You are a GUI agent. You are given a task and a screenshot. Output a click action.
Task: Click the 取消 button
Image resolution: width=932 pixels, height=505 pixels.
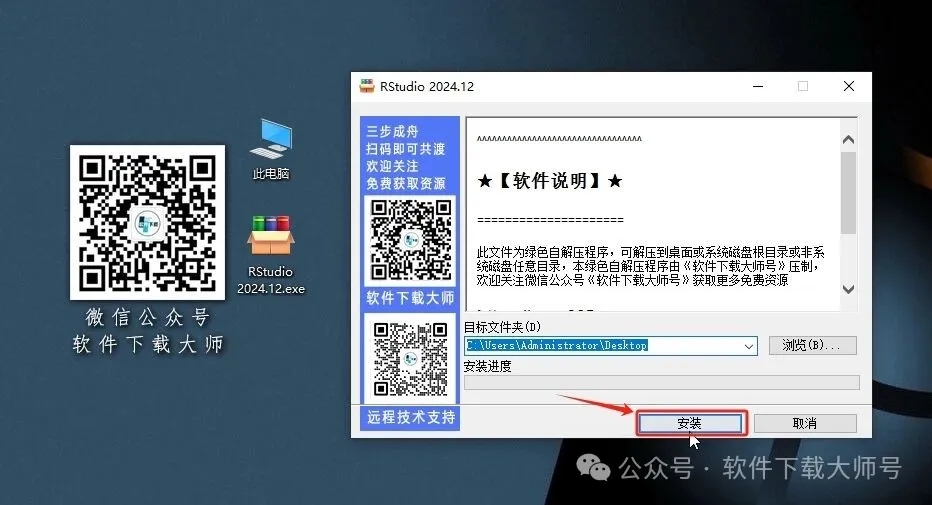pos(805,423)
